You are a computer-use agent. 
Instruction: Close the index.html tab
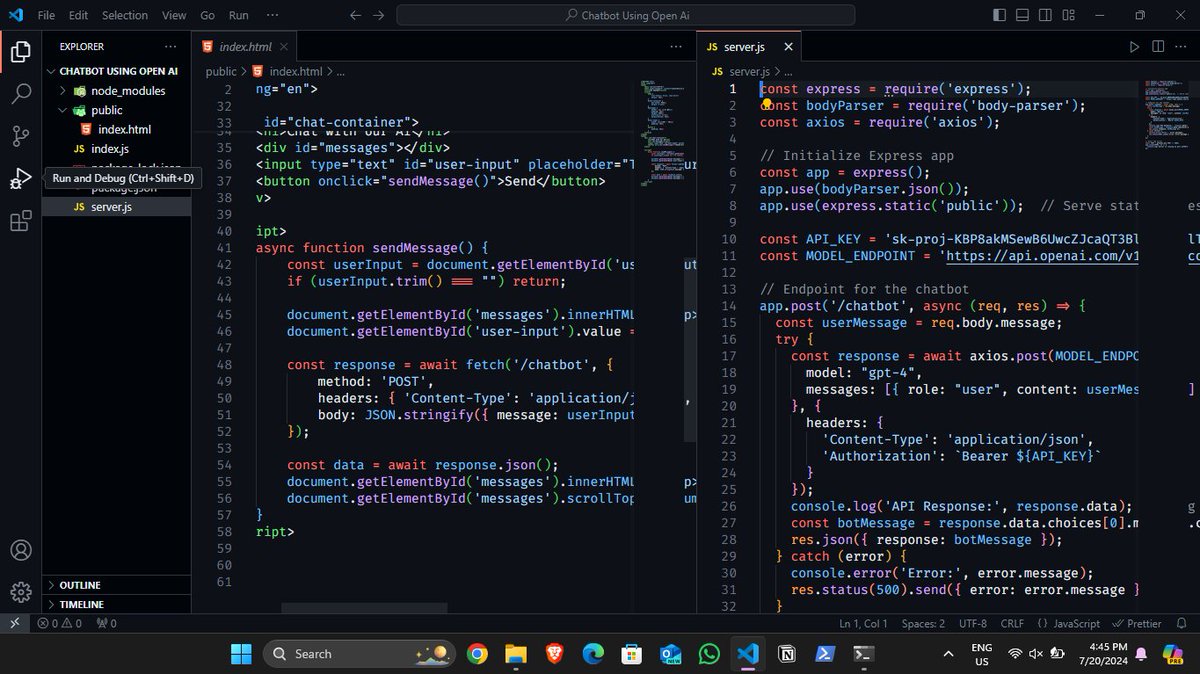[284, 47]
